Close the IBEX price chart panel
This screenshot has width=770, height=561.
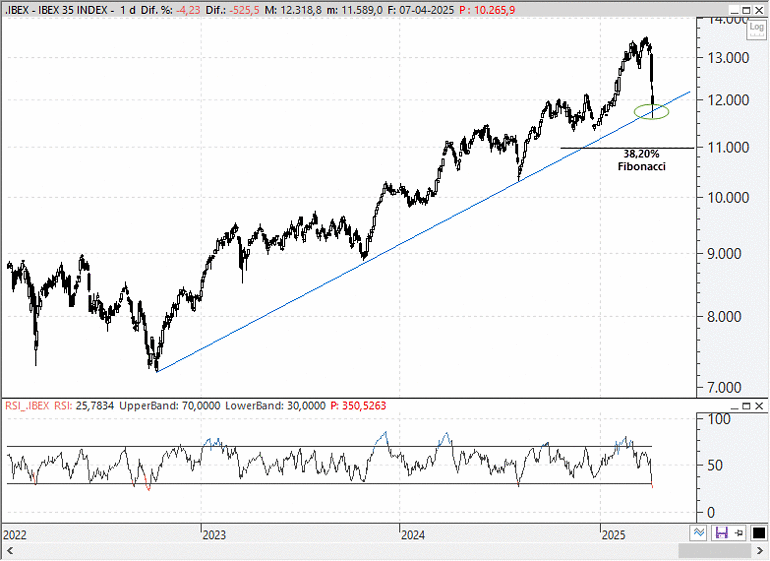pos(759,10)
